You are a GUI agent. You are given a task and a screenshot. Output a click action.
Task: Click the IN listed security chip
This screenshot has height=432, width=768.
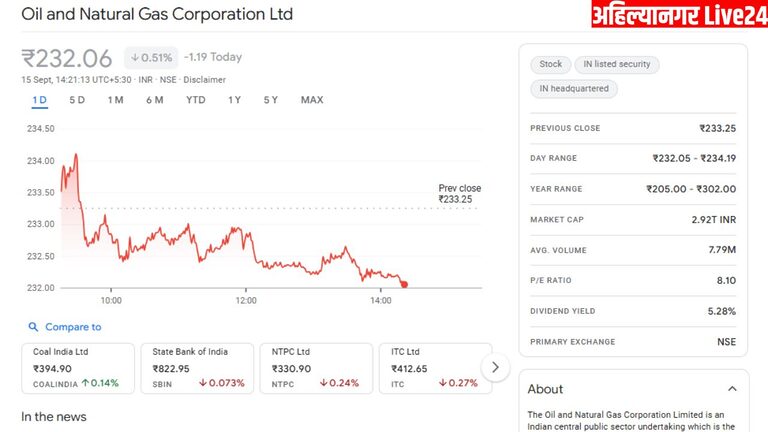(616, 64)
